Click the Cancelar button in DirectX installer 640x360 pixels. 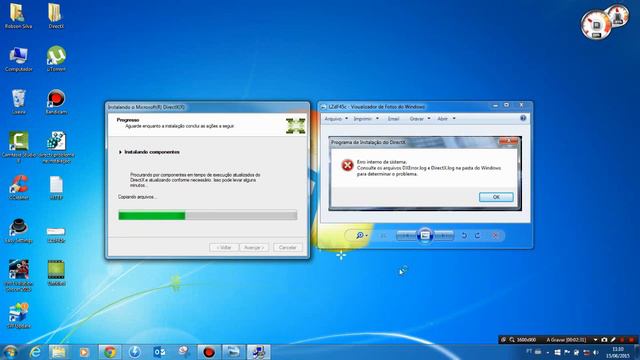click(287, 247)
